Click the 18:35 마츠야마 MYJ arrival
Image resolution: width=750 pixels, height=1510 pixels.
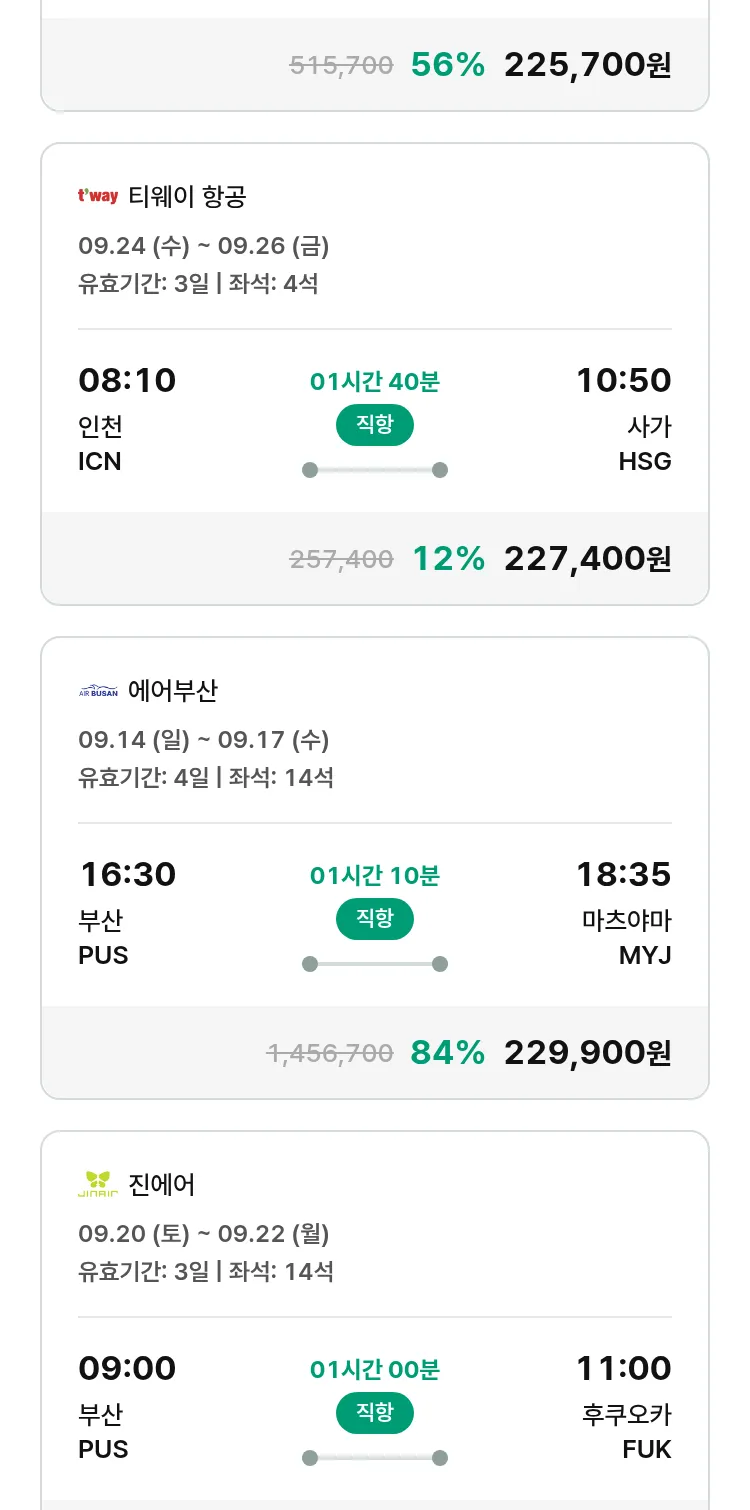(x=624, y=912)
